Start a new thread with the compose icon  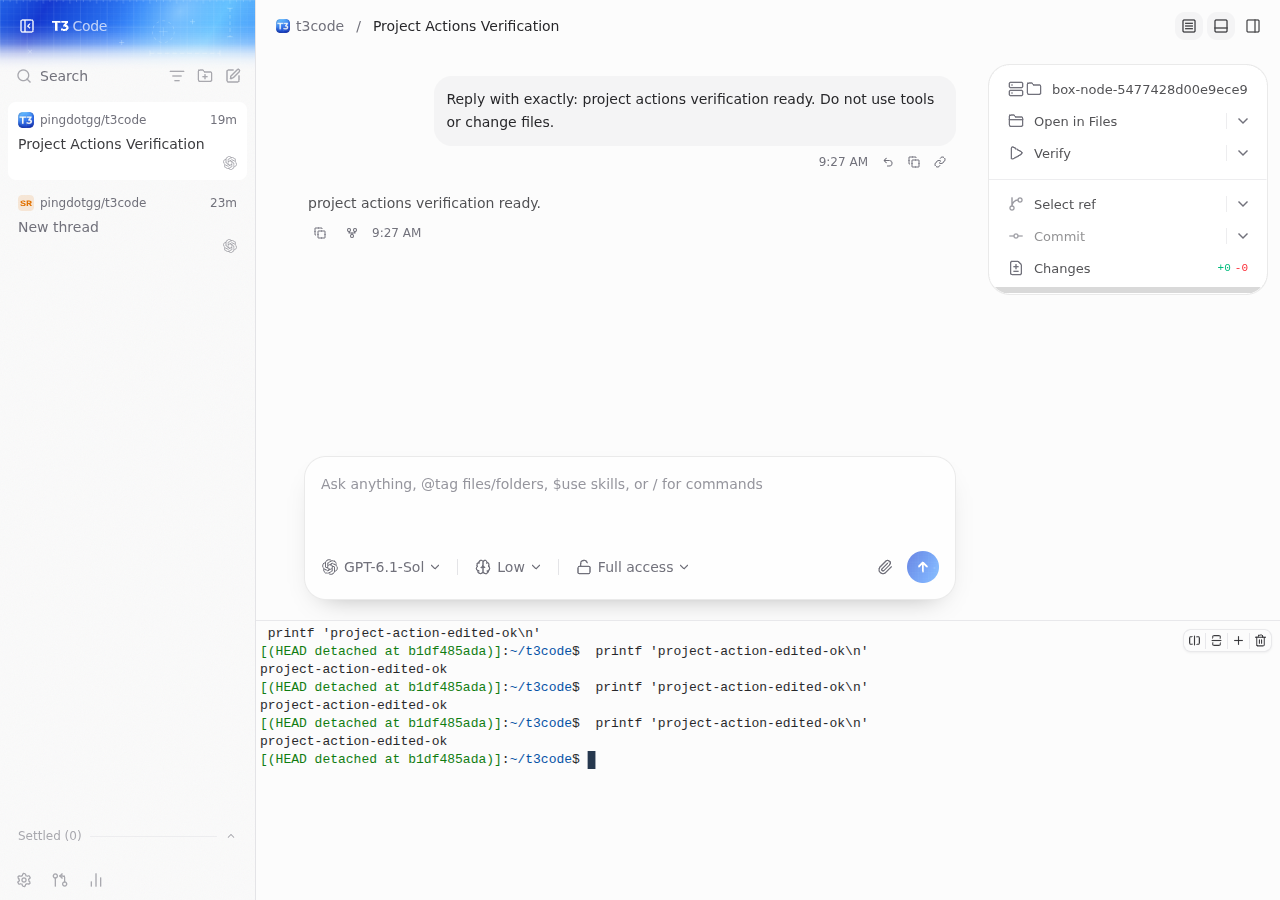(233, 76)
